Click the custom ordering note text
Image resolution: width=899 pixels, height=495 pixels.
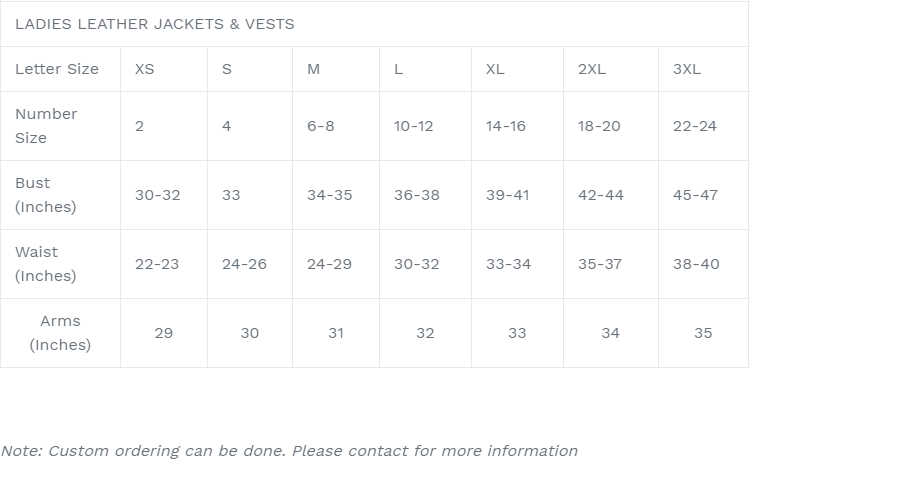289,451
